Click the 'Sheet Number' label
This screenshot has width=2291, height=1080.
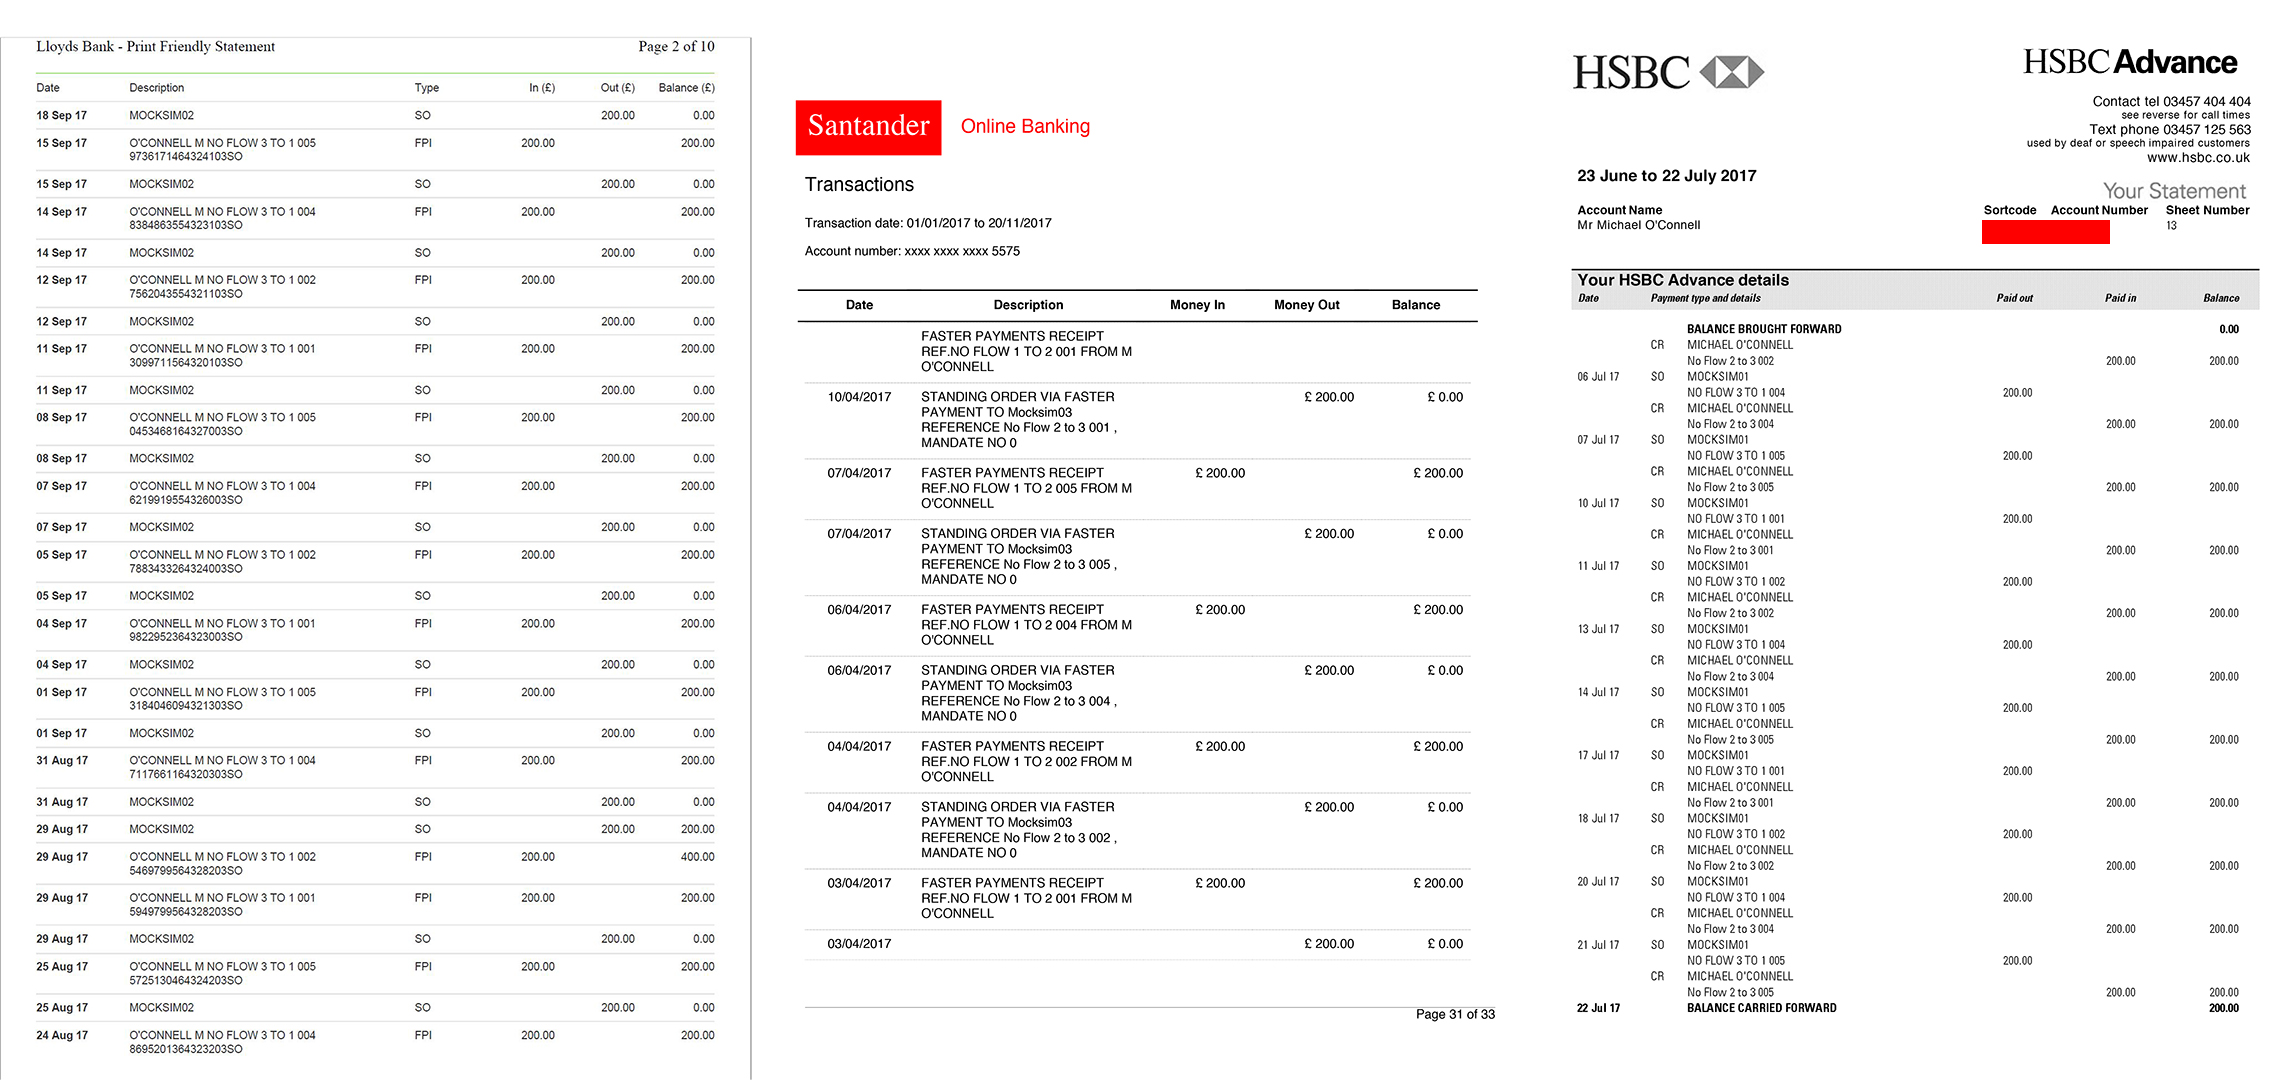(2207, 210)
